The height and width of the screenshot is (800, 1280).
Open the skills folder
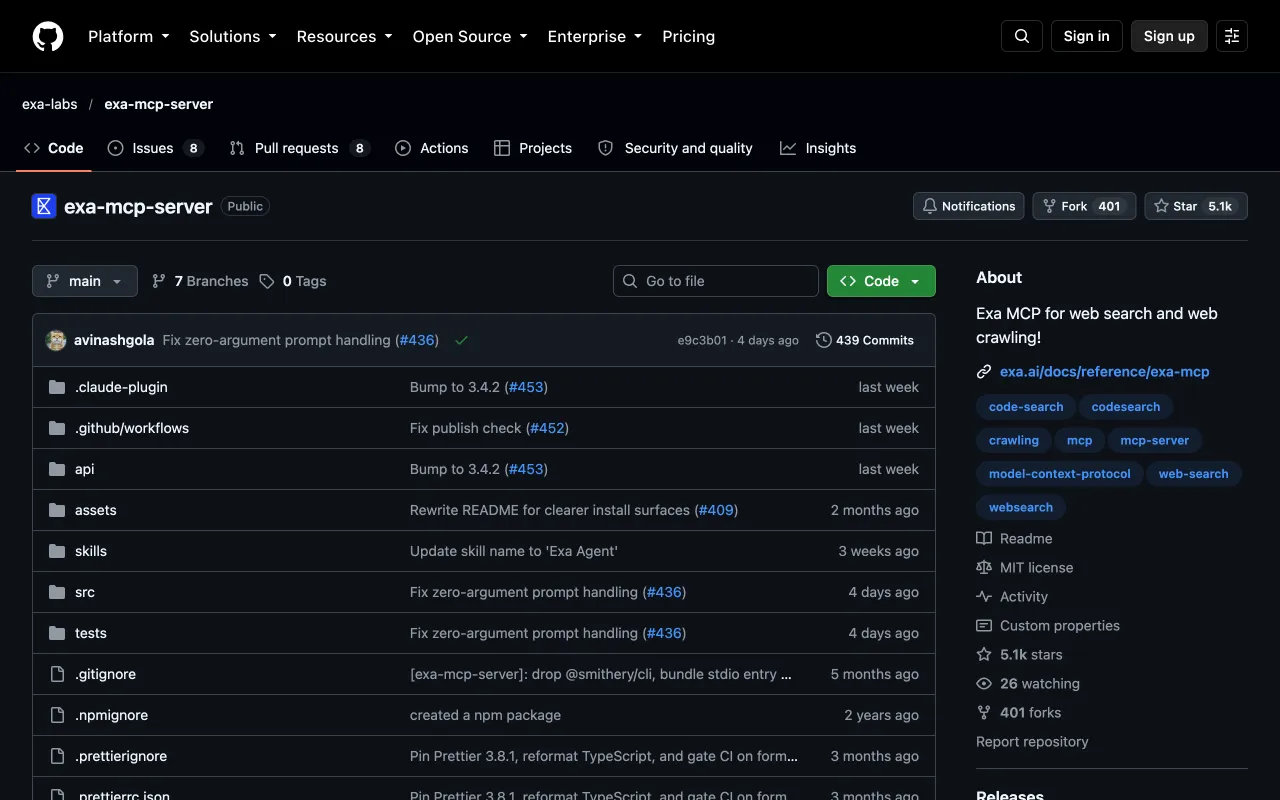pyautogui.click(x=91, y=551)
